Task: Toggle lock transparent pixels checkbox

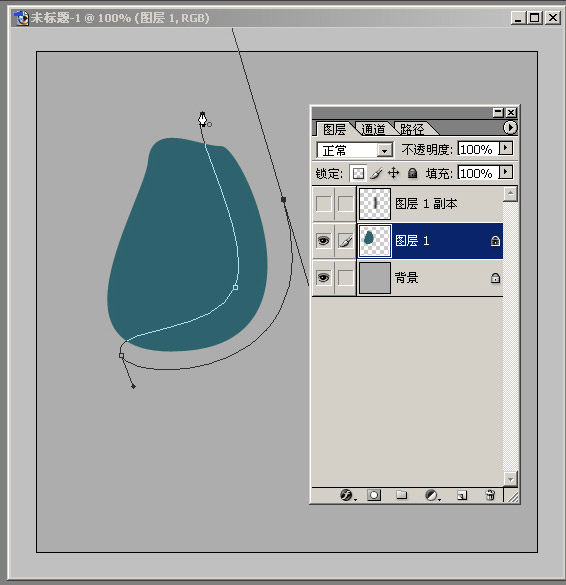Action: 358,173
